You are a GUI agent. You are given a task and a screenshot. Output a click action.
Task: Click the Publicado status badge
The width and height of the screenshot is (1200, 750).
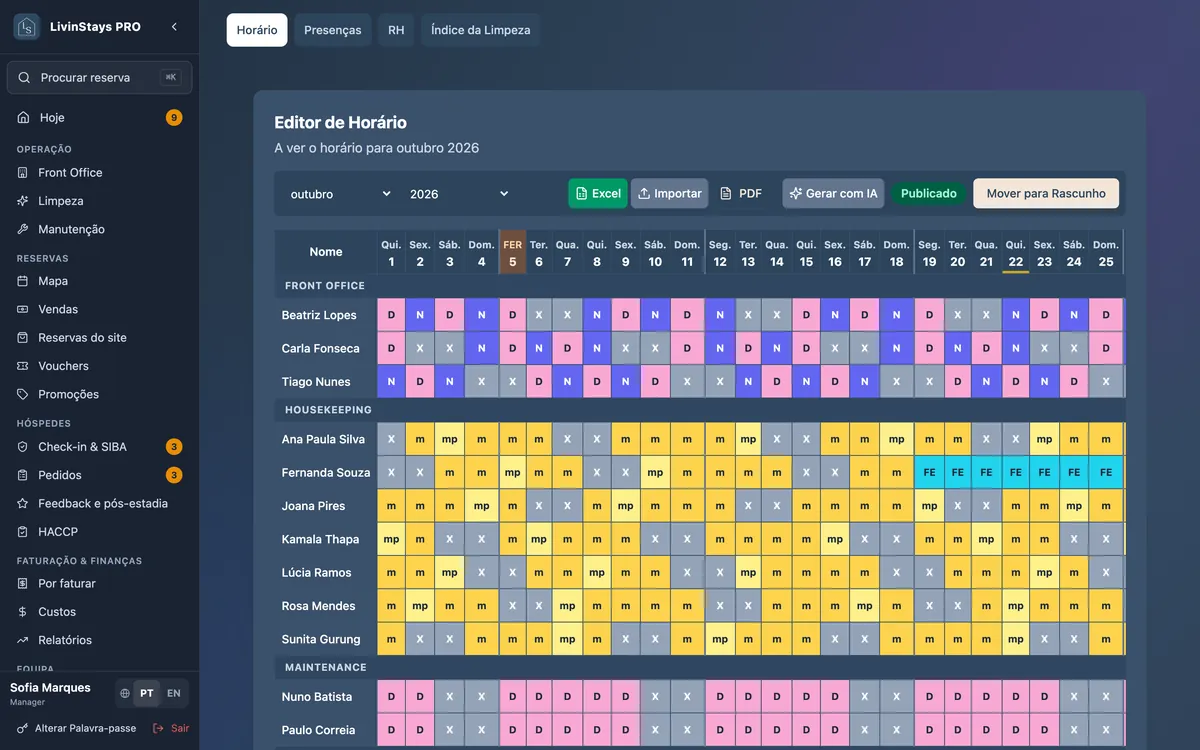929,194
